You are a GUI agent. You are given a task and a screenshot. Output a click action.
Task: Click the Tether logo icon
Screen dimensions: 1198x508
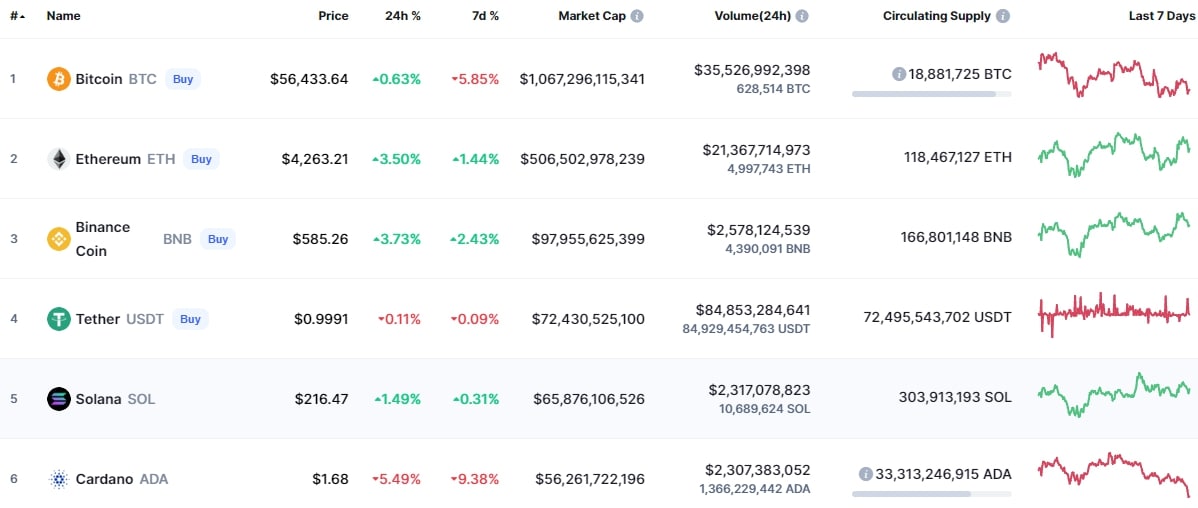[59, 319]
